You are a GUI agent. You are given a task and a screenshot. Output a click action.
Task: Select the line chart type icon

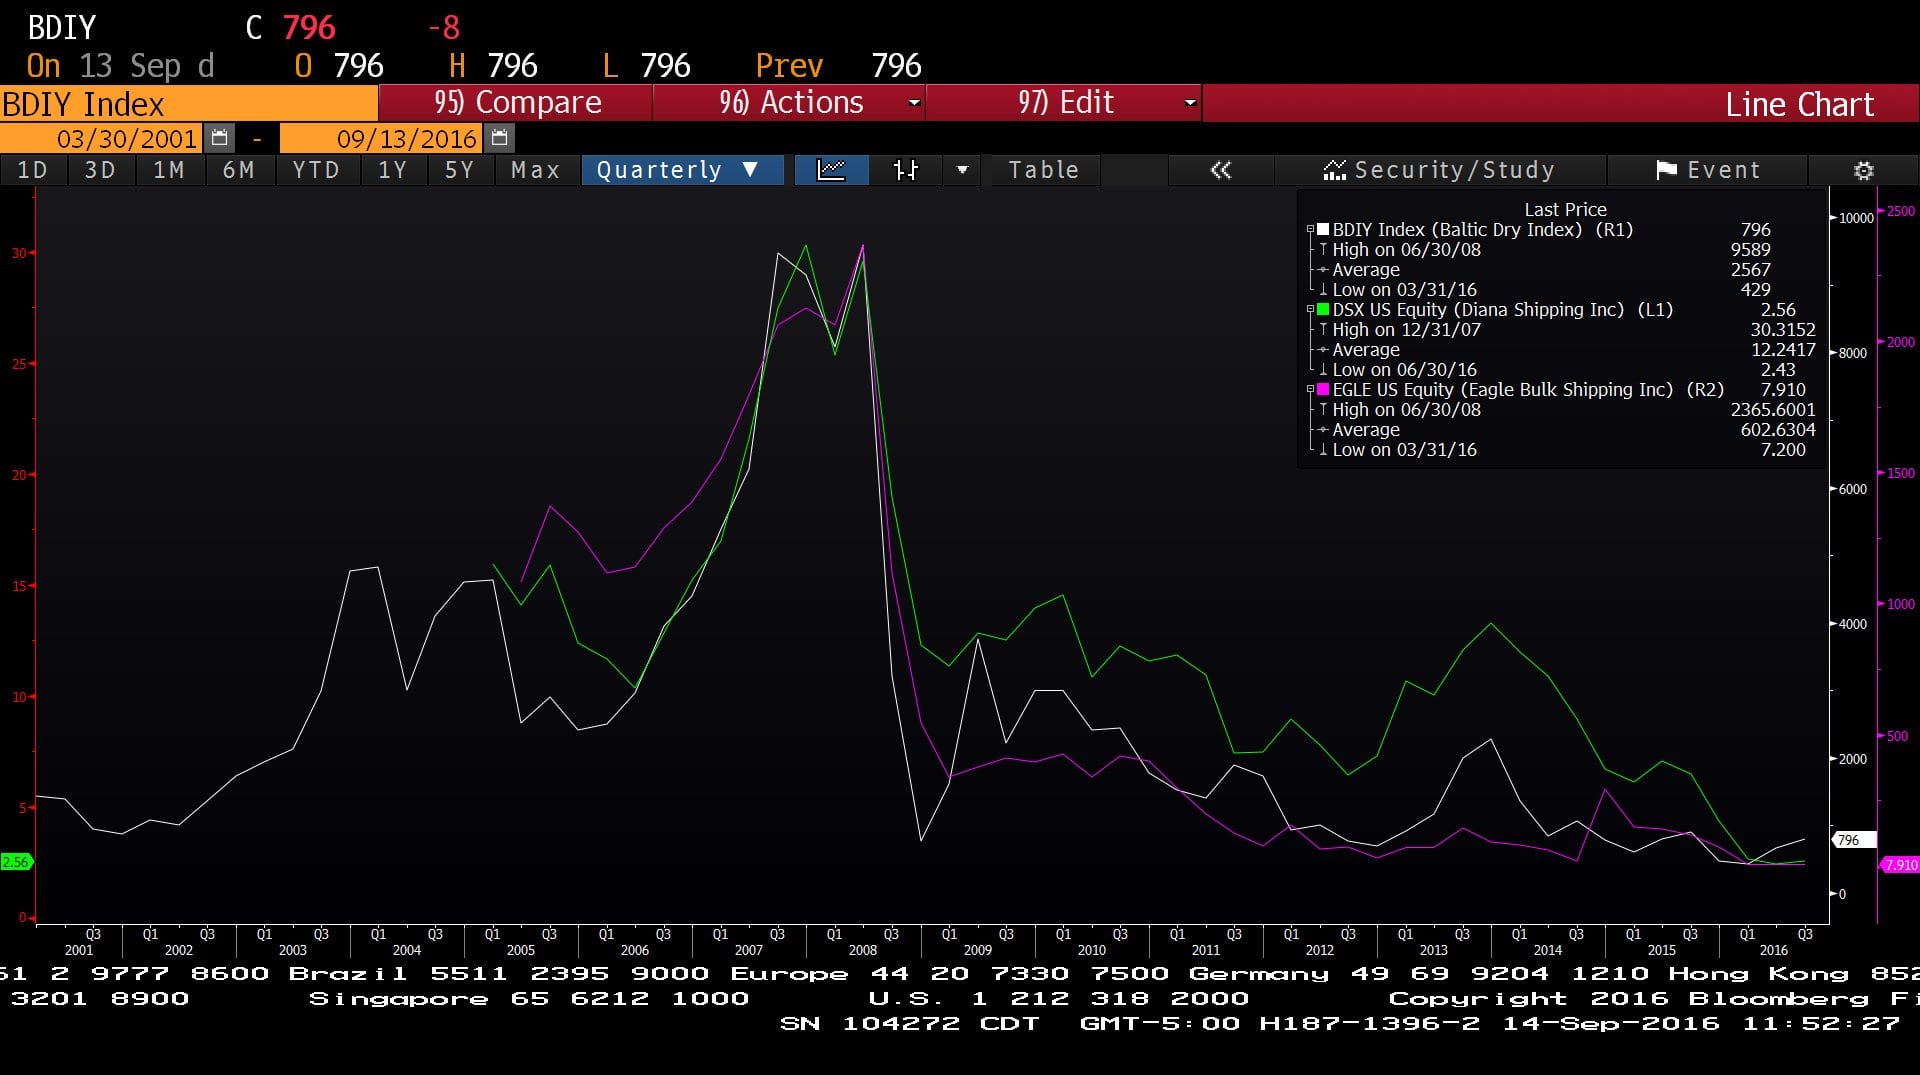[x=831, y=170]
